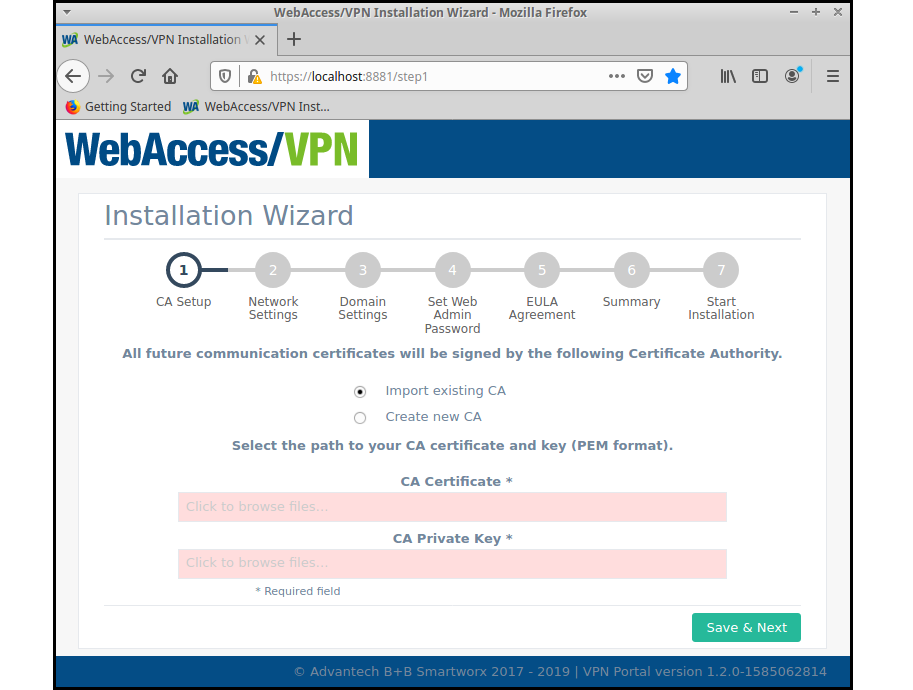Viewport: 913px width, 690px height.
Task: Jump to step 4 Set Web Admin Password
Action: click(x=452, y=270)
